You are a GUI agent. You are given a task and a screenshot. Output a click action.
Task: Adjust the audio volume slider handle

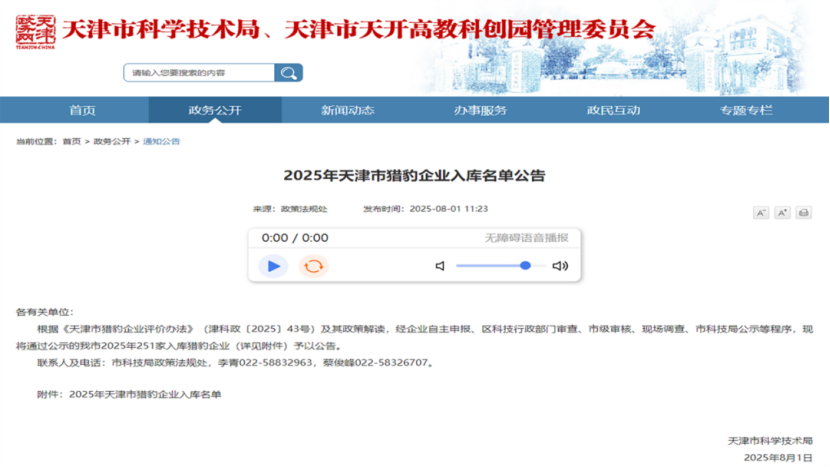(x=525, y=265)
